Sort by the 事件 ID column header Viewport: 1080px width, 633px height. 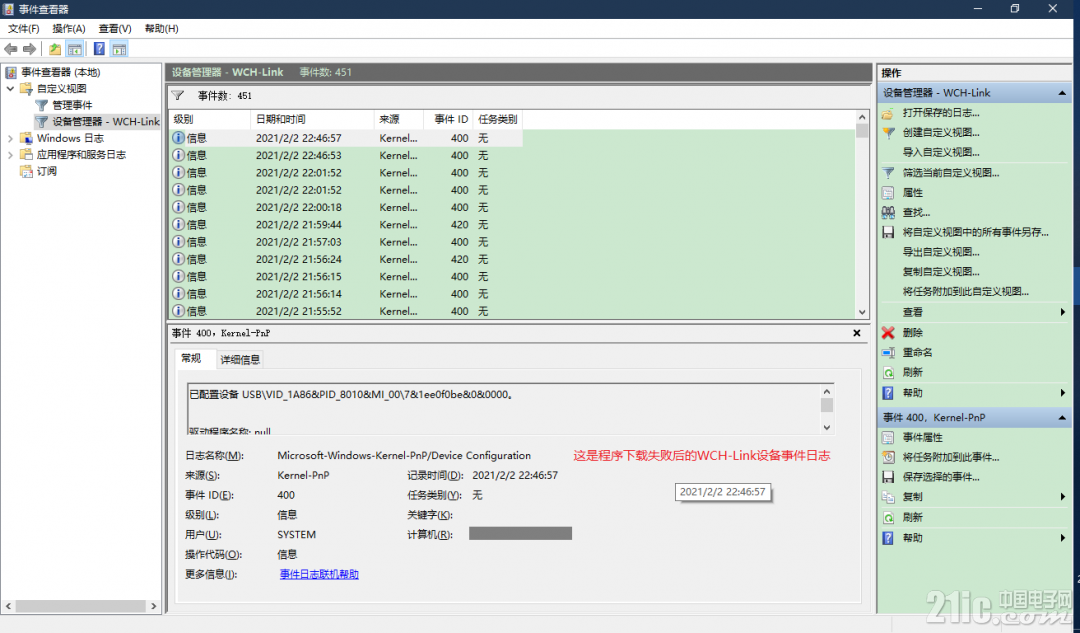coord(447,119)
